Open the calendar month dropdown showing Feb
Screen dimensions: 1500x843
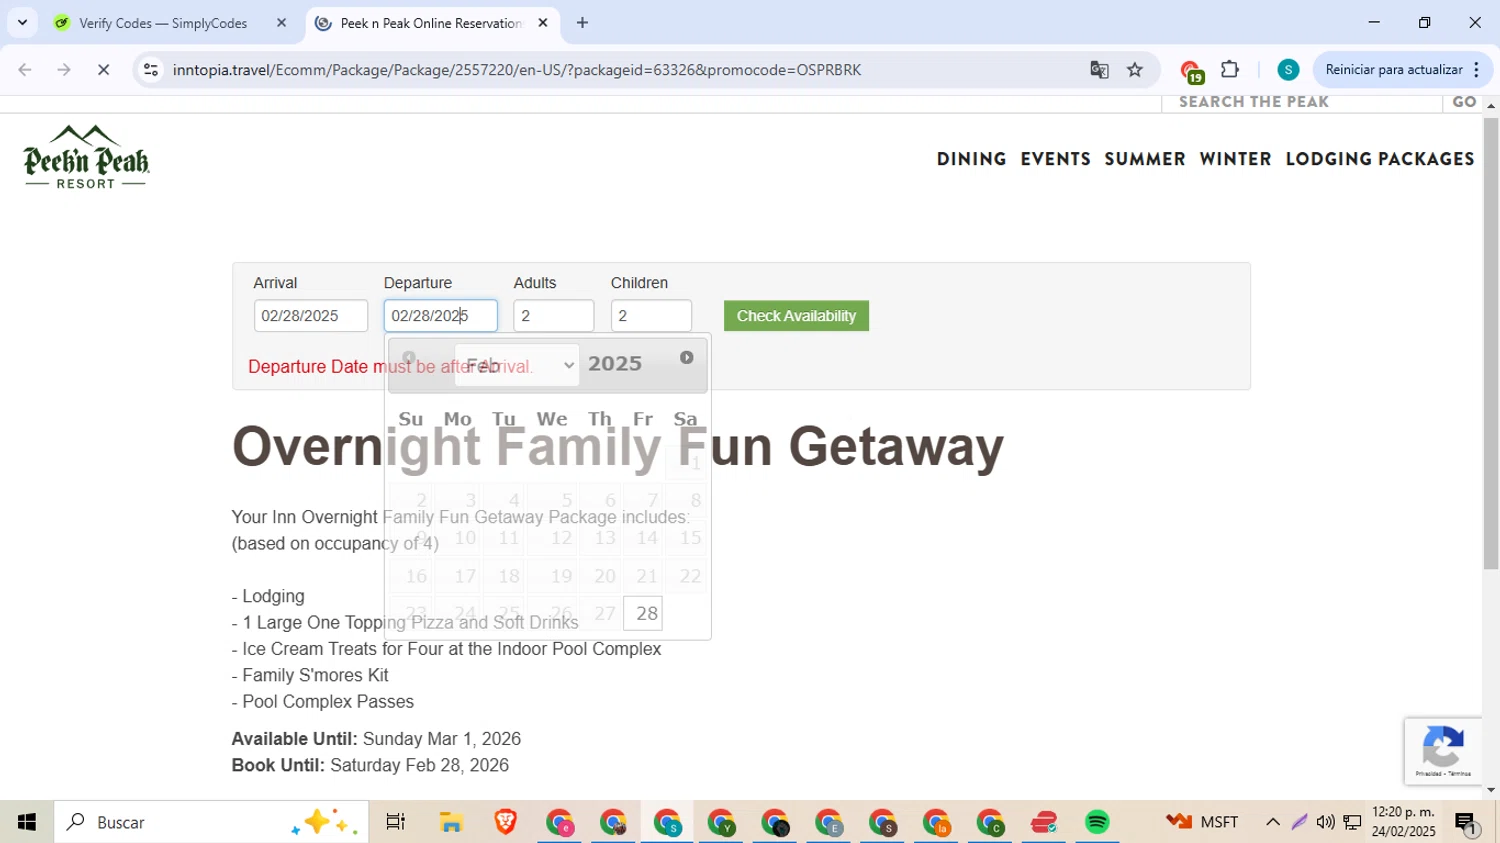516,365
